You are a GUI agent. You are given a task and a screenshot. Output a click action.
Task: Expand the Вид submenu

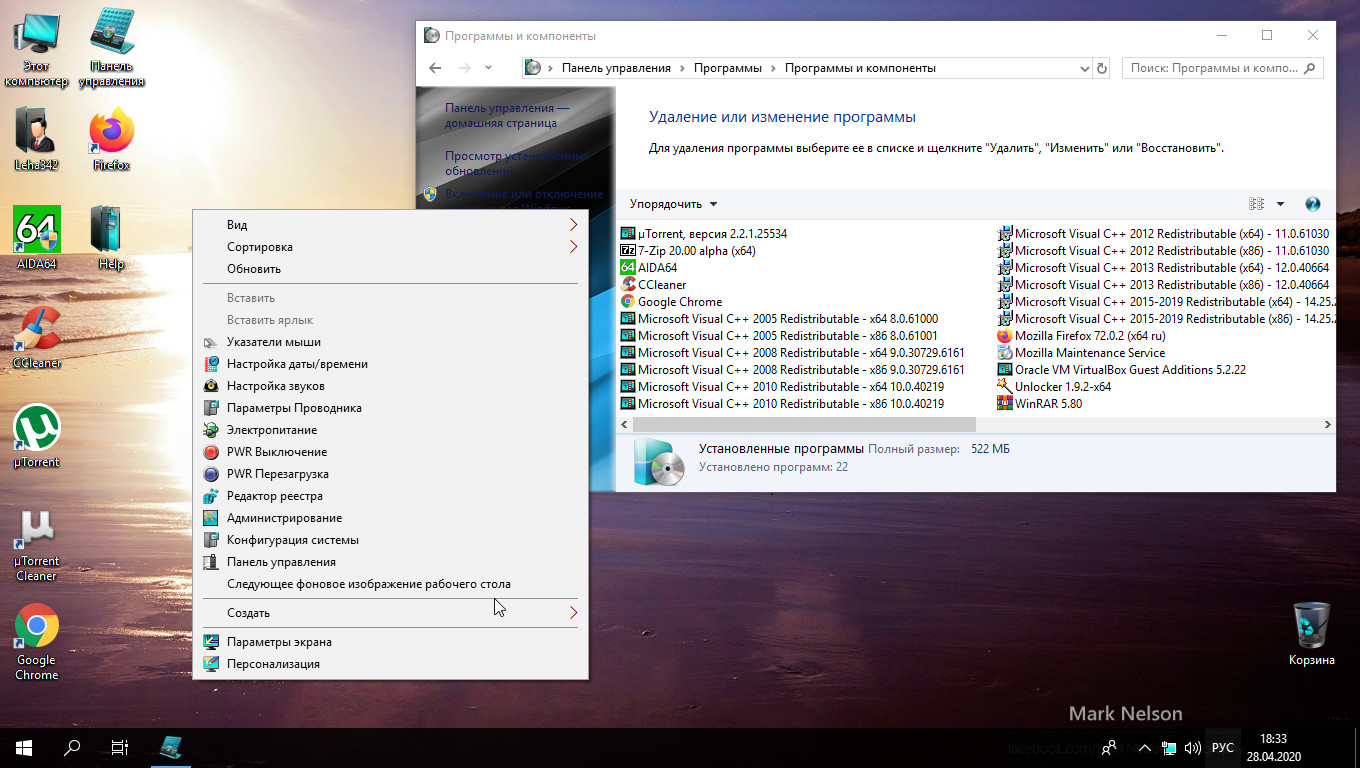pyautogui.click(x=573, y=225)
